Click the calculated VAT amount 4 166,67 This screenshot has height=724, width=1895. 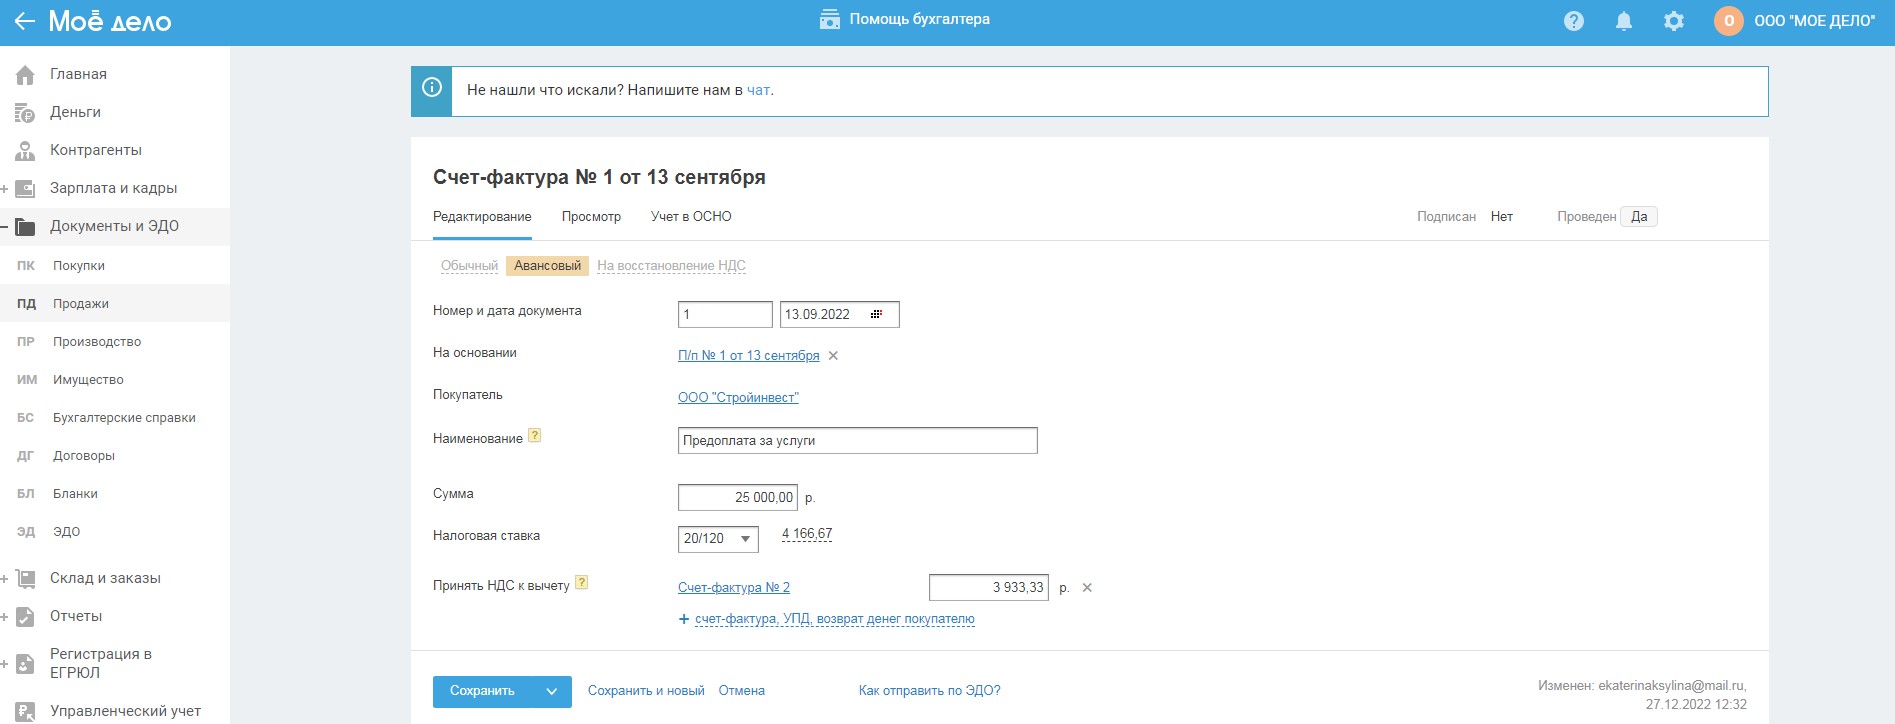click(x=807, y=534)
